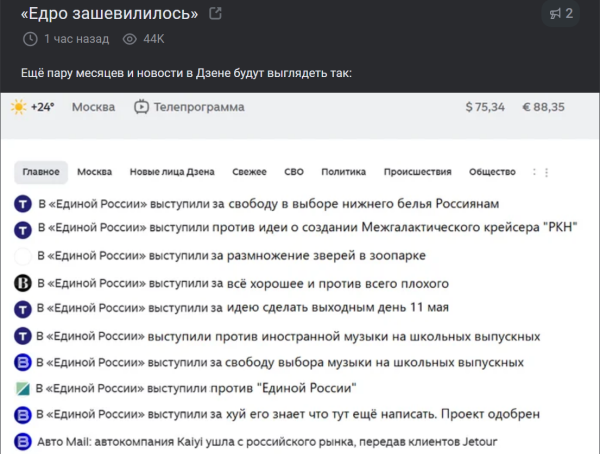Select the Главное tab

41,172
